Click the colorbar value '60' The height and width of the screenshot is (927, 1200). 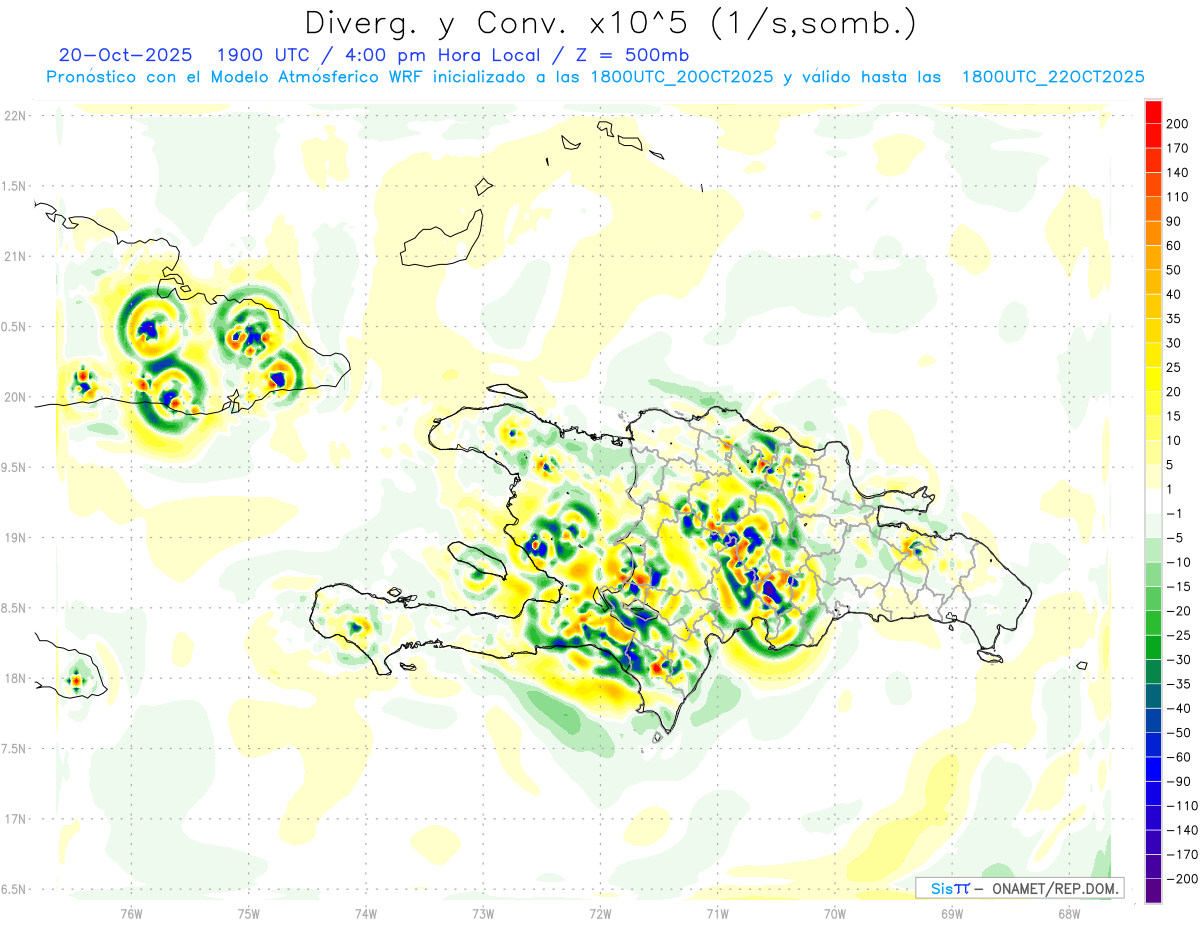pos(1175,246)
